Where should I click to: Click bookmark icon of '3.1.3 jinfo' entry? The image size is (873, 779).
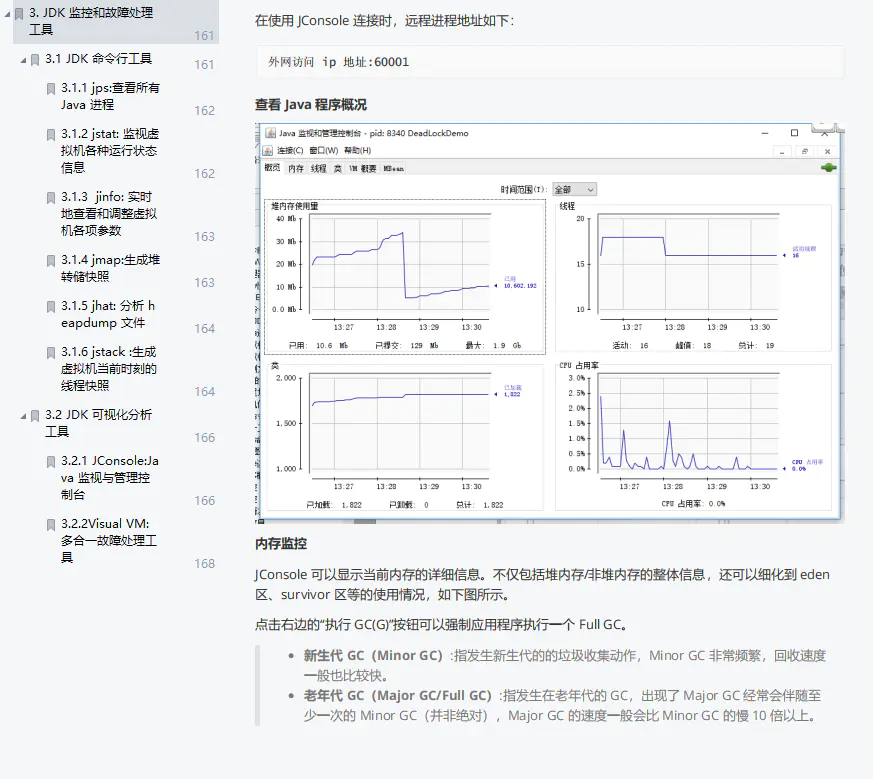coord(51,198)
